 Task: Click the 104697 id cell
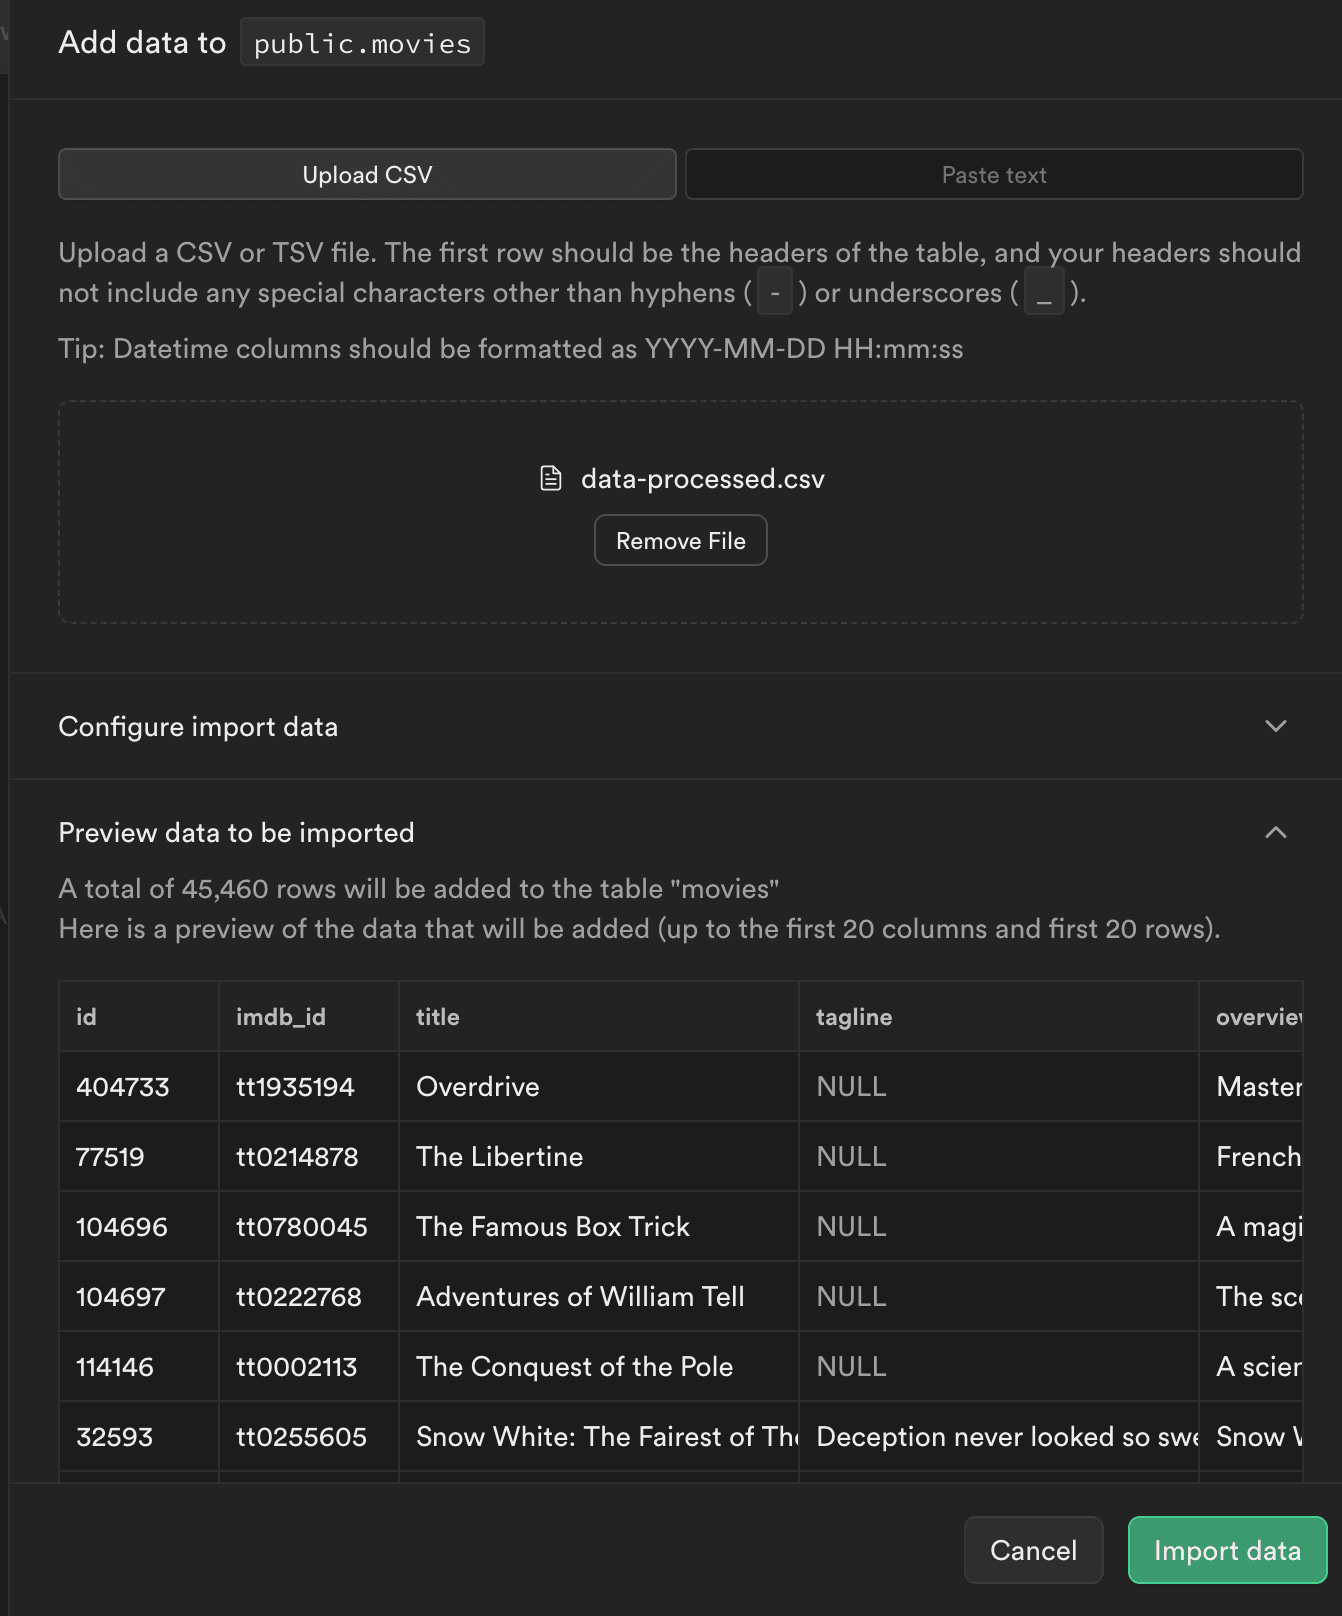(x=121, y=1297)
